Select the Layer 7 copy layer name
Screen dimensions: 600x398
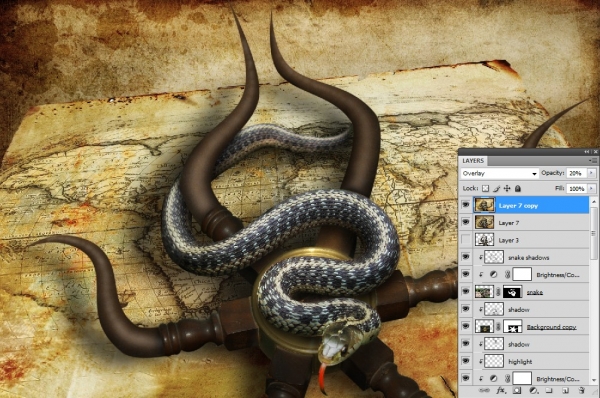[518, 206]
